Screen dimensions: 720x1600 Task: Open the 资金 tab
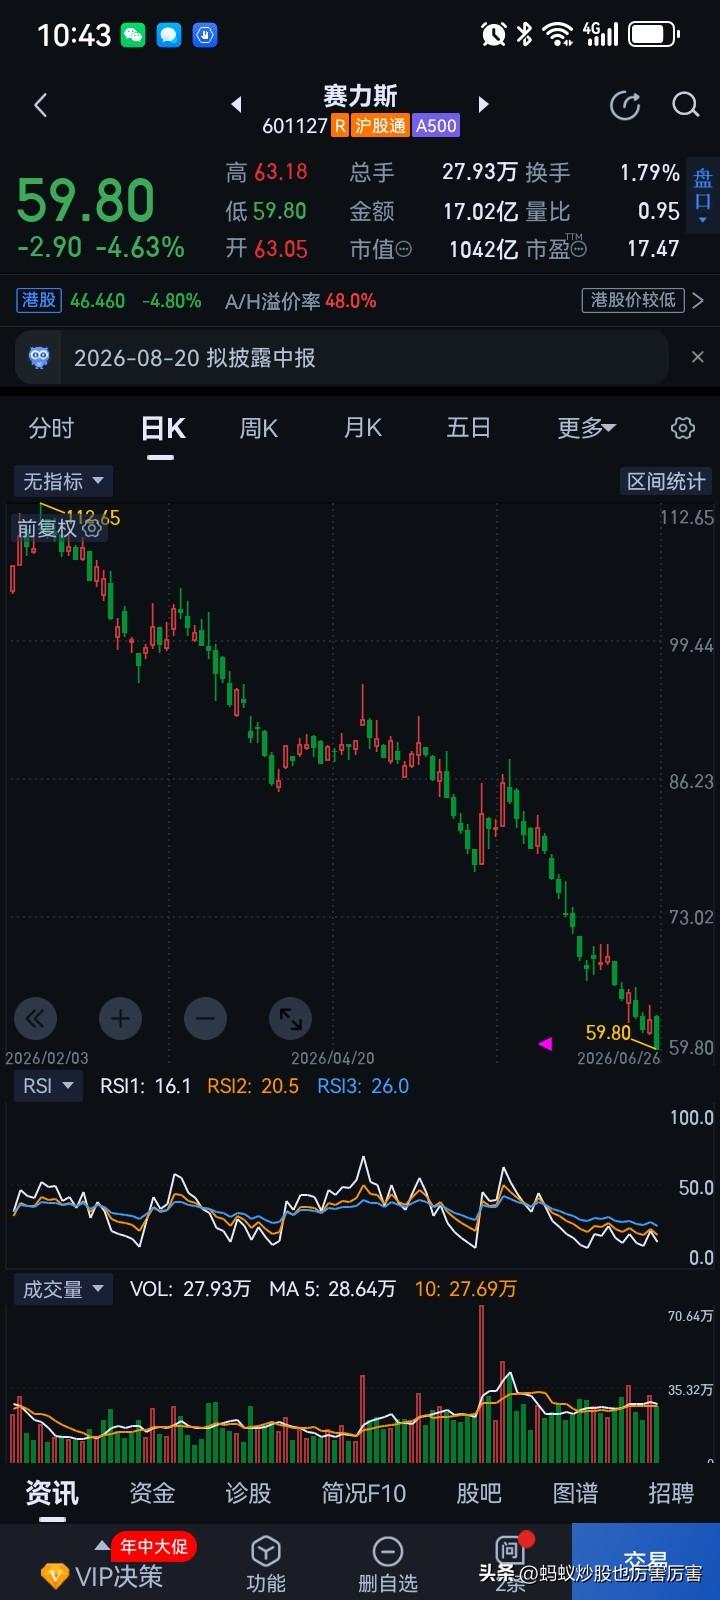(x=152, y=1493)
